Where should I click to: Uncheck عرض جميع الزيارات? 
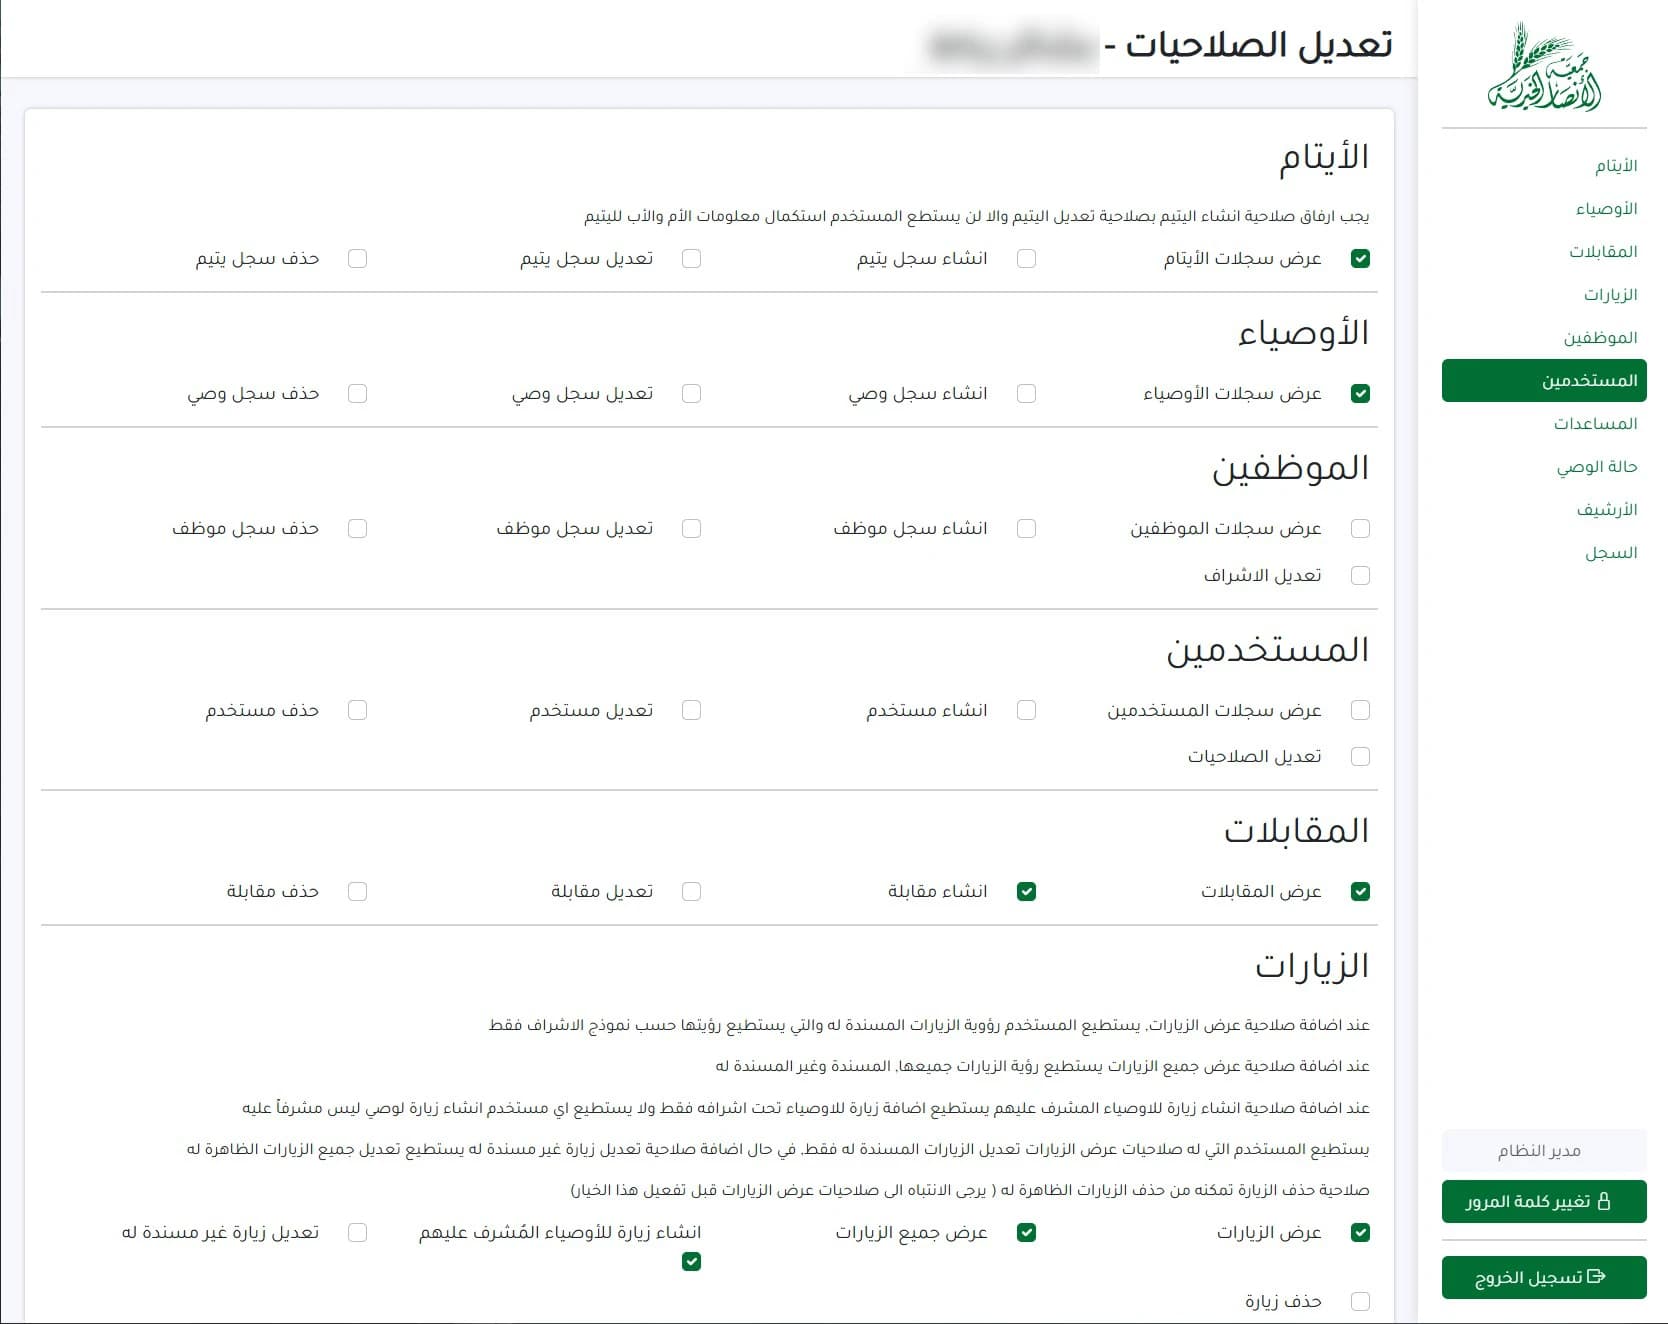point(1026,1233)
